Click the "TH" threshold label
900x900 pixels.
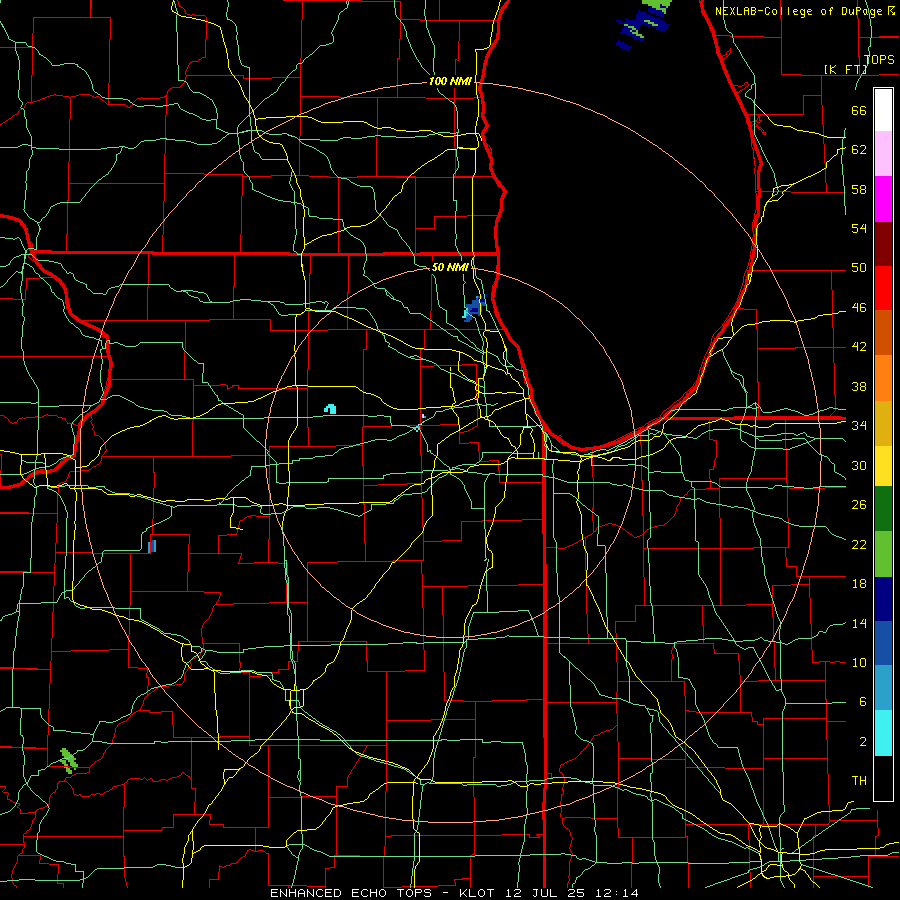pos(859,781)
